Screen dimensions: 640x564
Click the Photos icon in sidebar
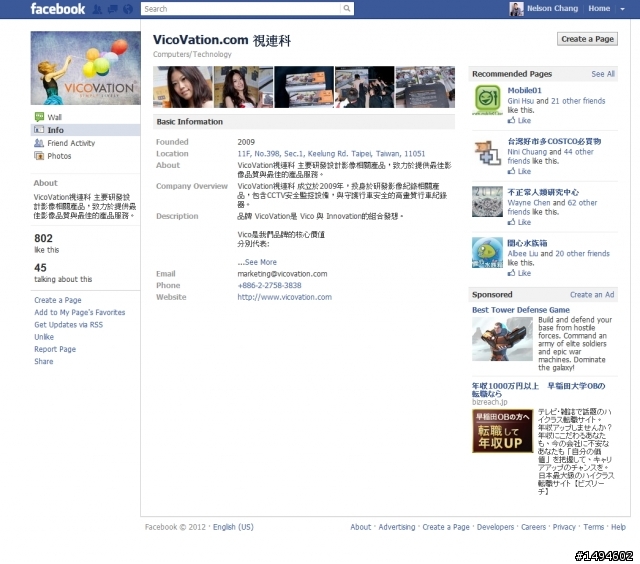pyautogui.click(x=39, y=156)
